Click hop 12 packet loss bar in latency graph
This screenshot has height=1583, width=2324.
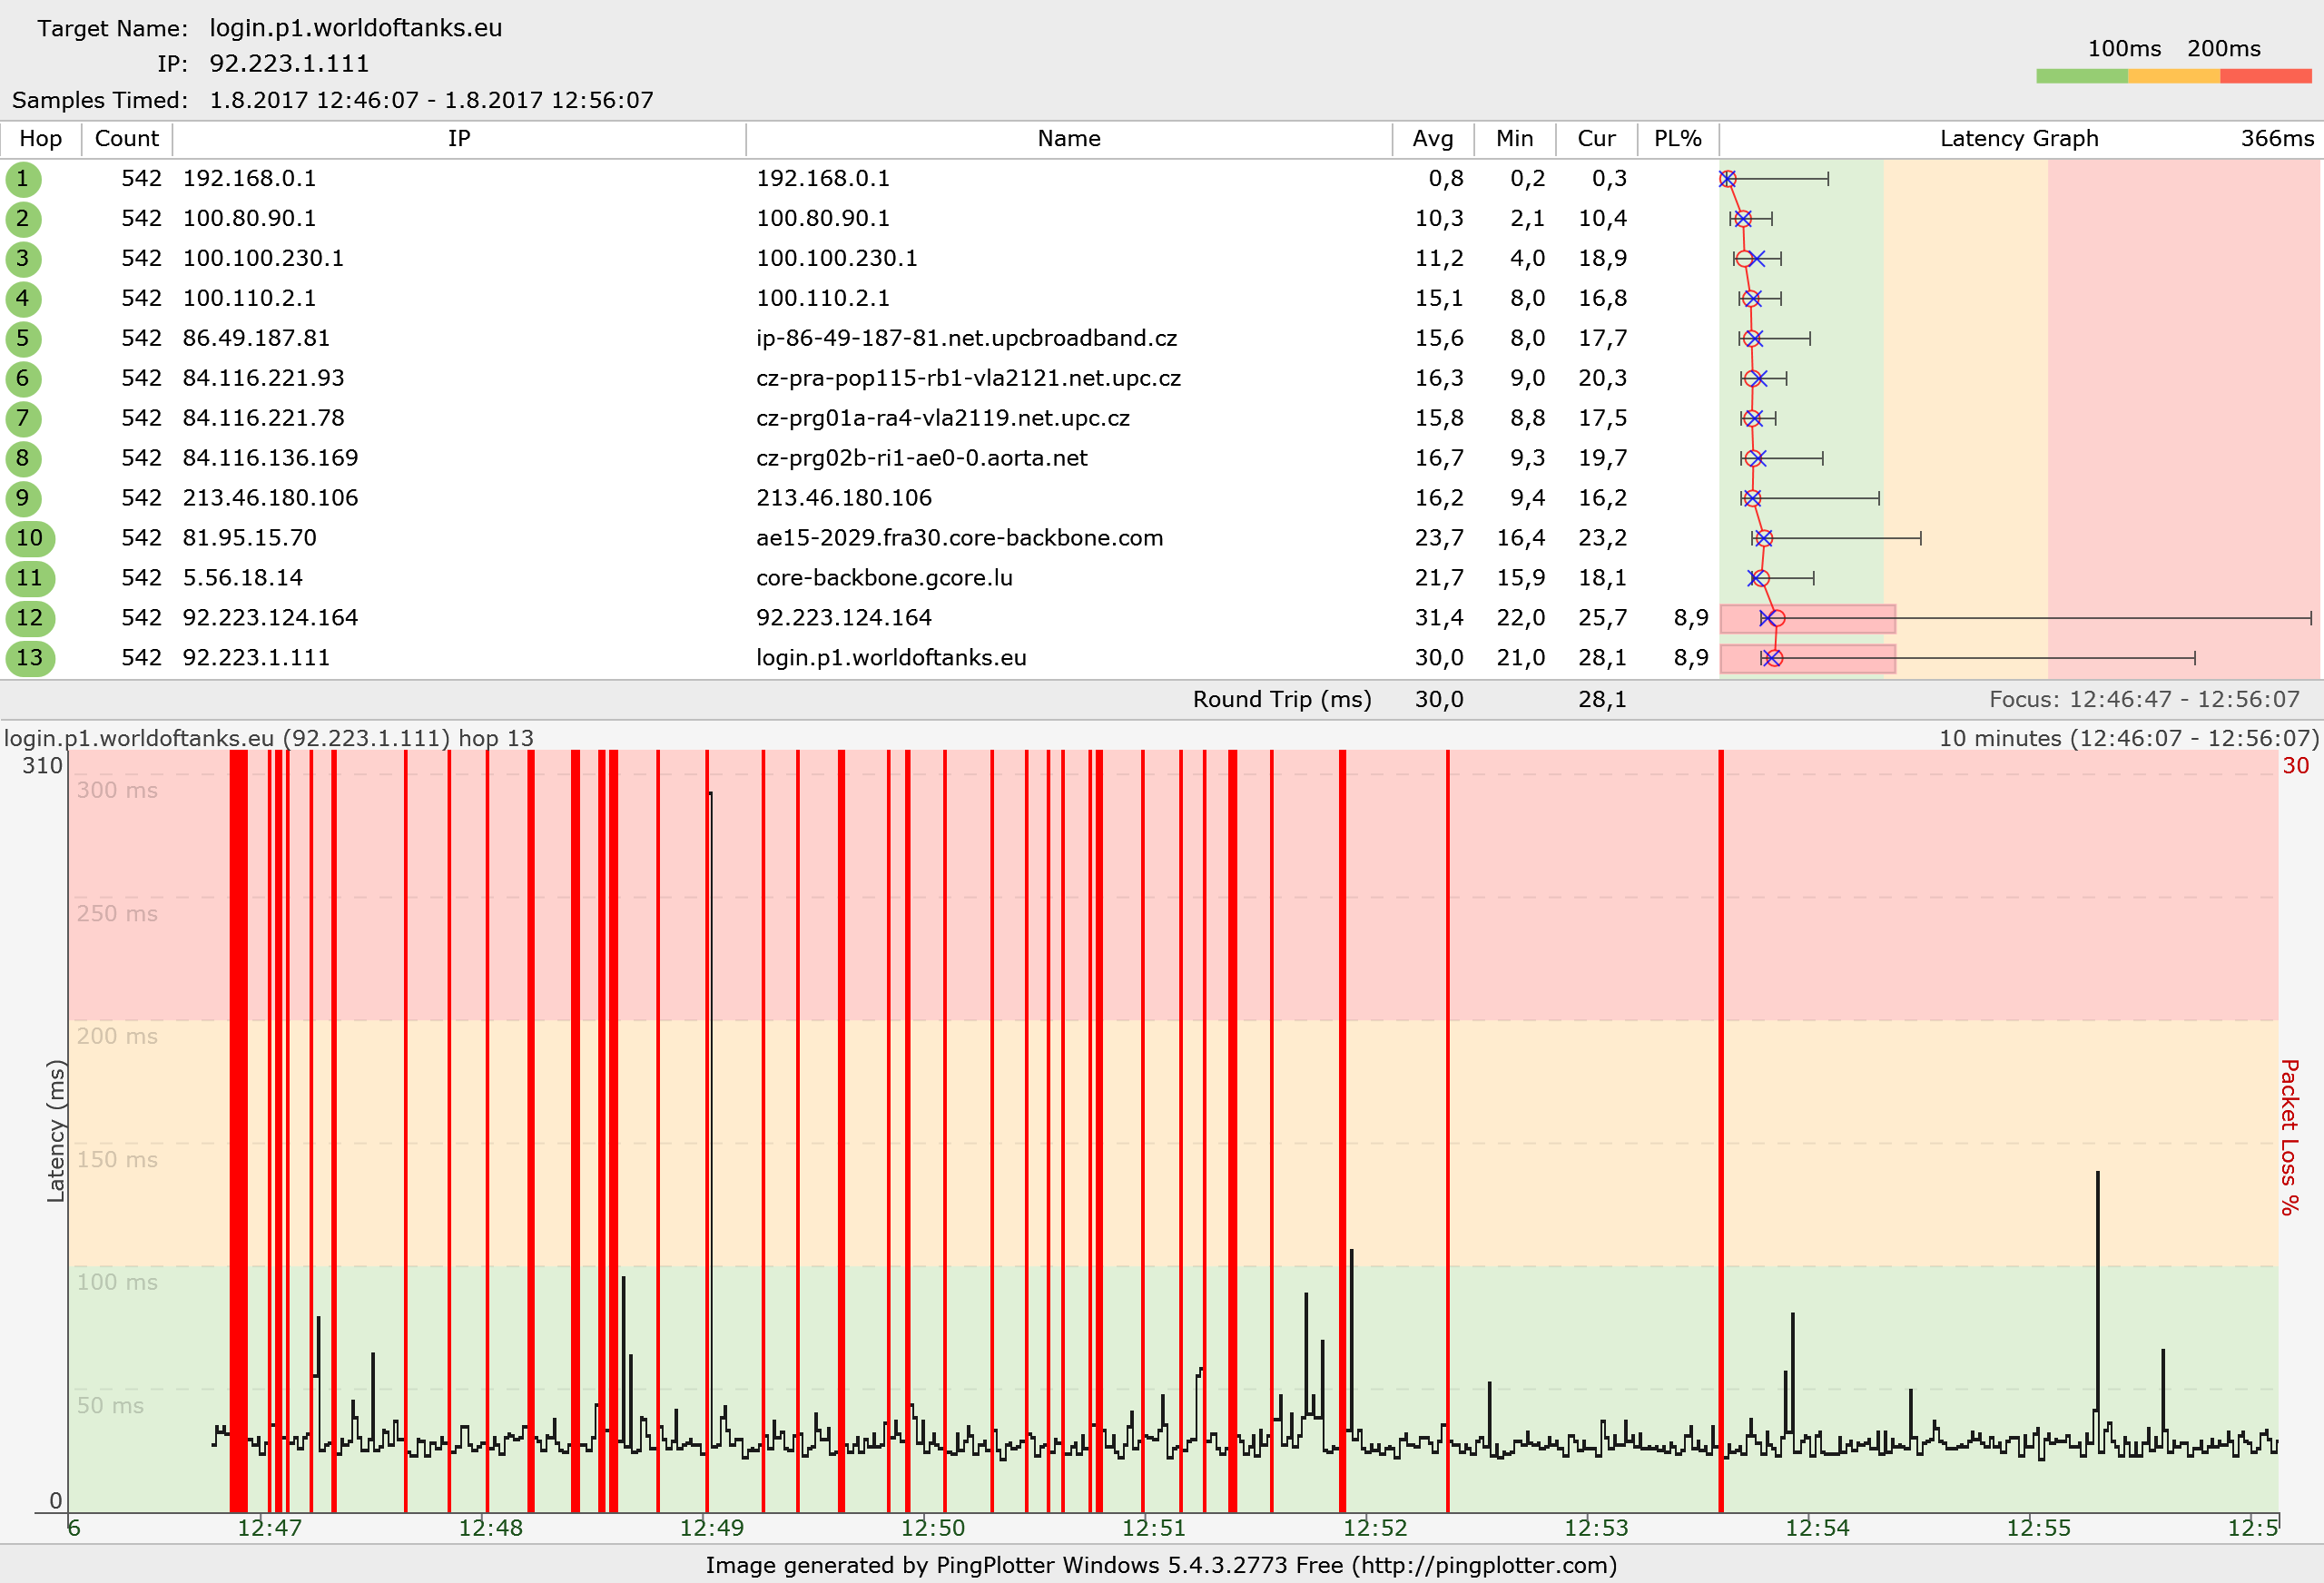tap(1832, 619)
